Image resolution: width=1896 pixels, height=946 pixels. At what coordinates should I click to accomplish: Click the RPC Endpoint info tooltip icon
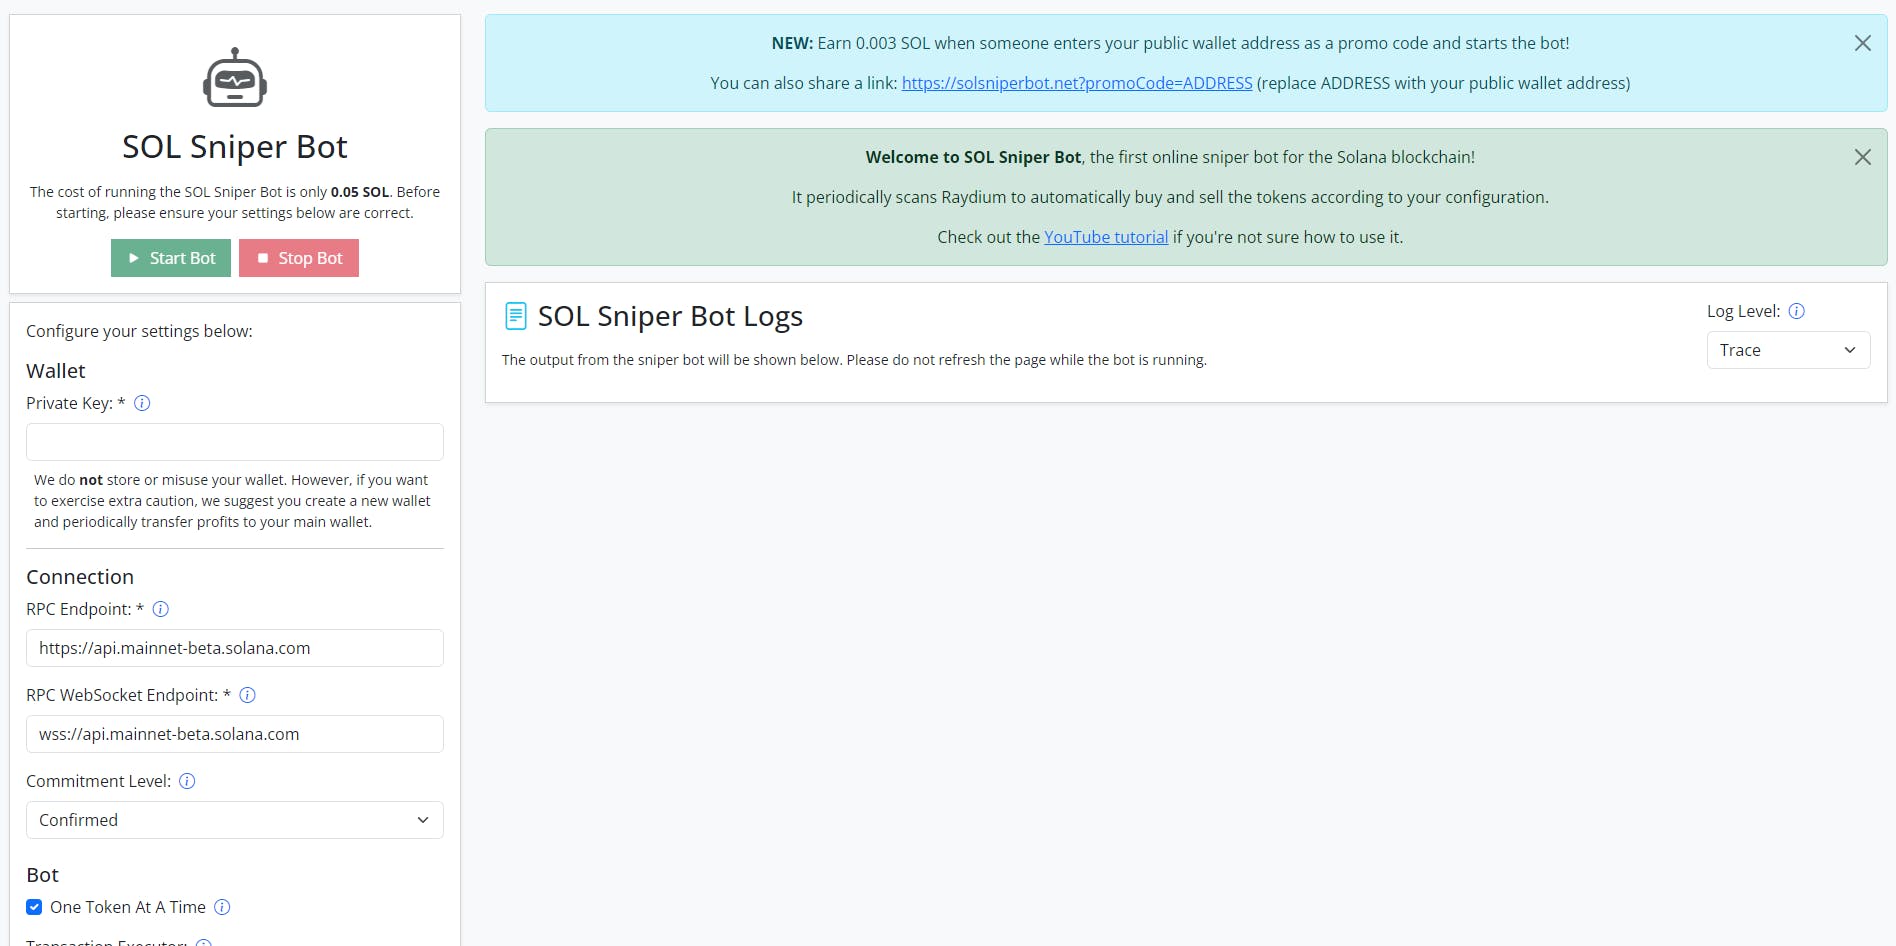(161, 609)
